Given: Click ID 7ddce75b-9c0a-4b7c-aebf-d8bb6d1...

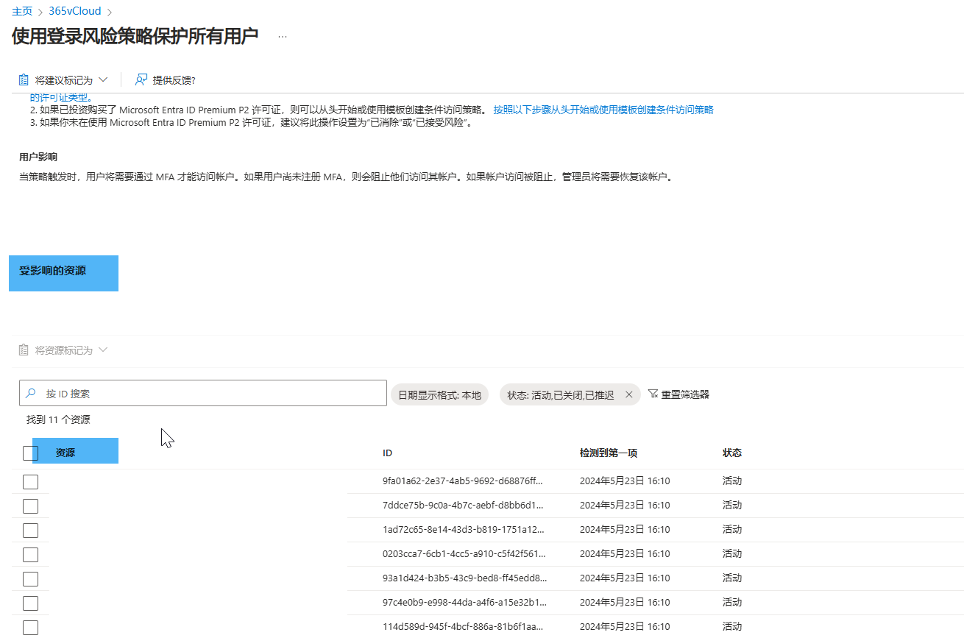Looking at the screenshot, I should point(462,505).
